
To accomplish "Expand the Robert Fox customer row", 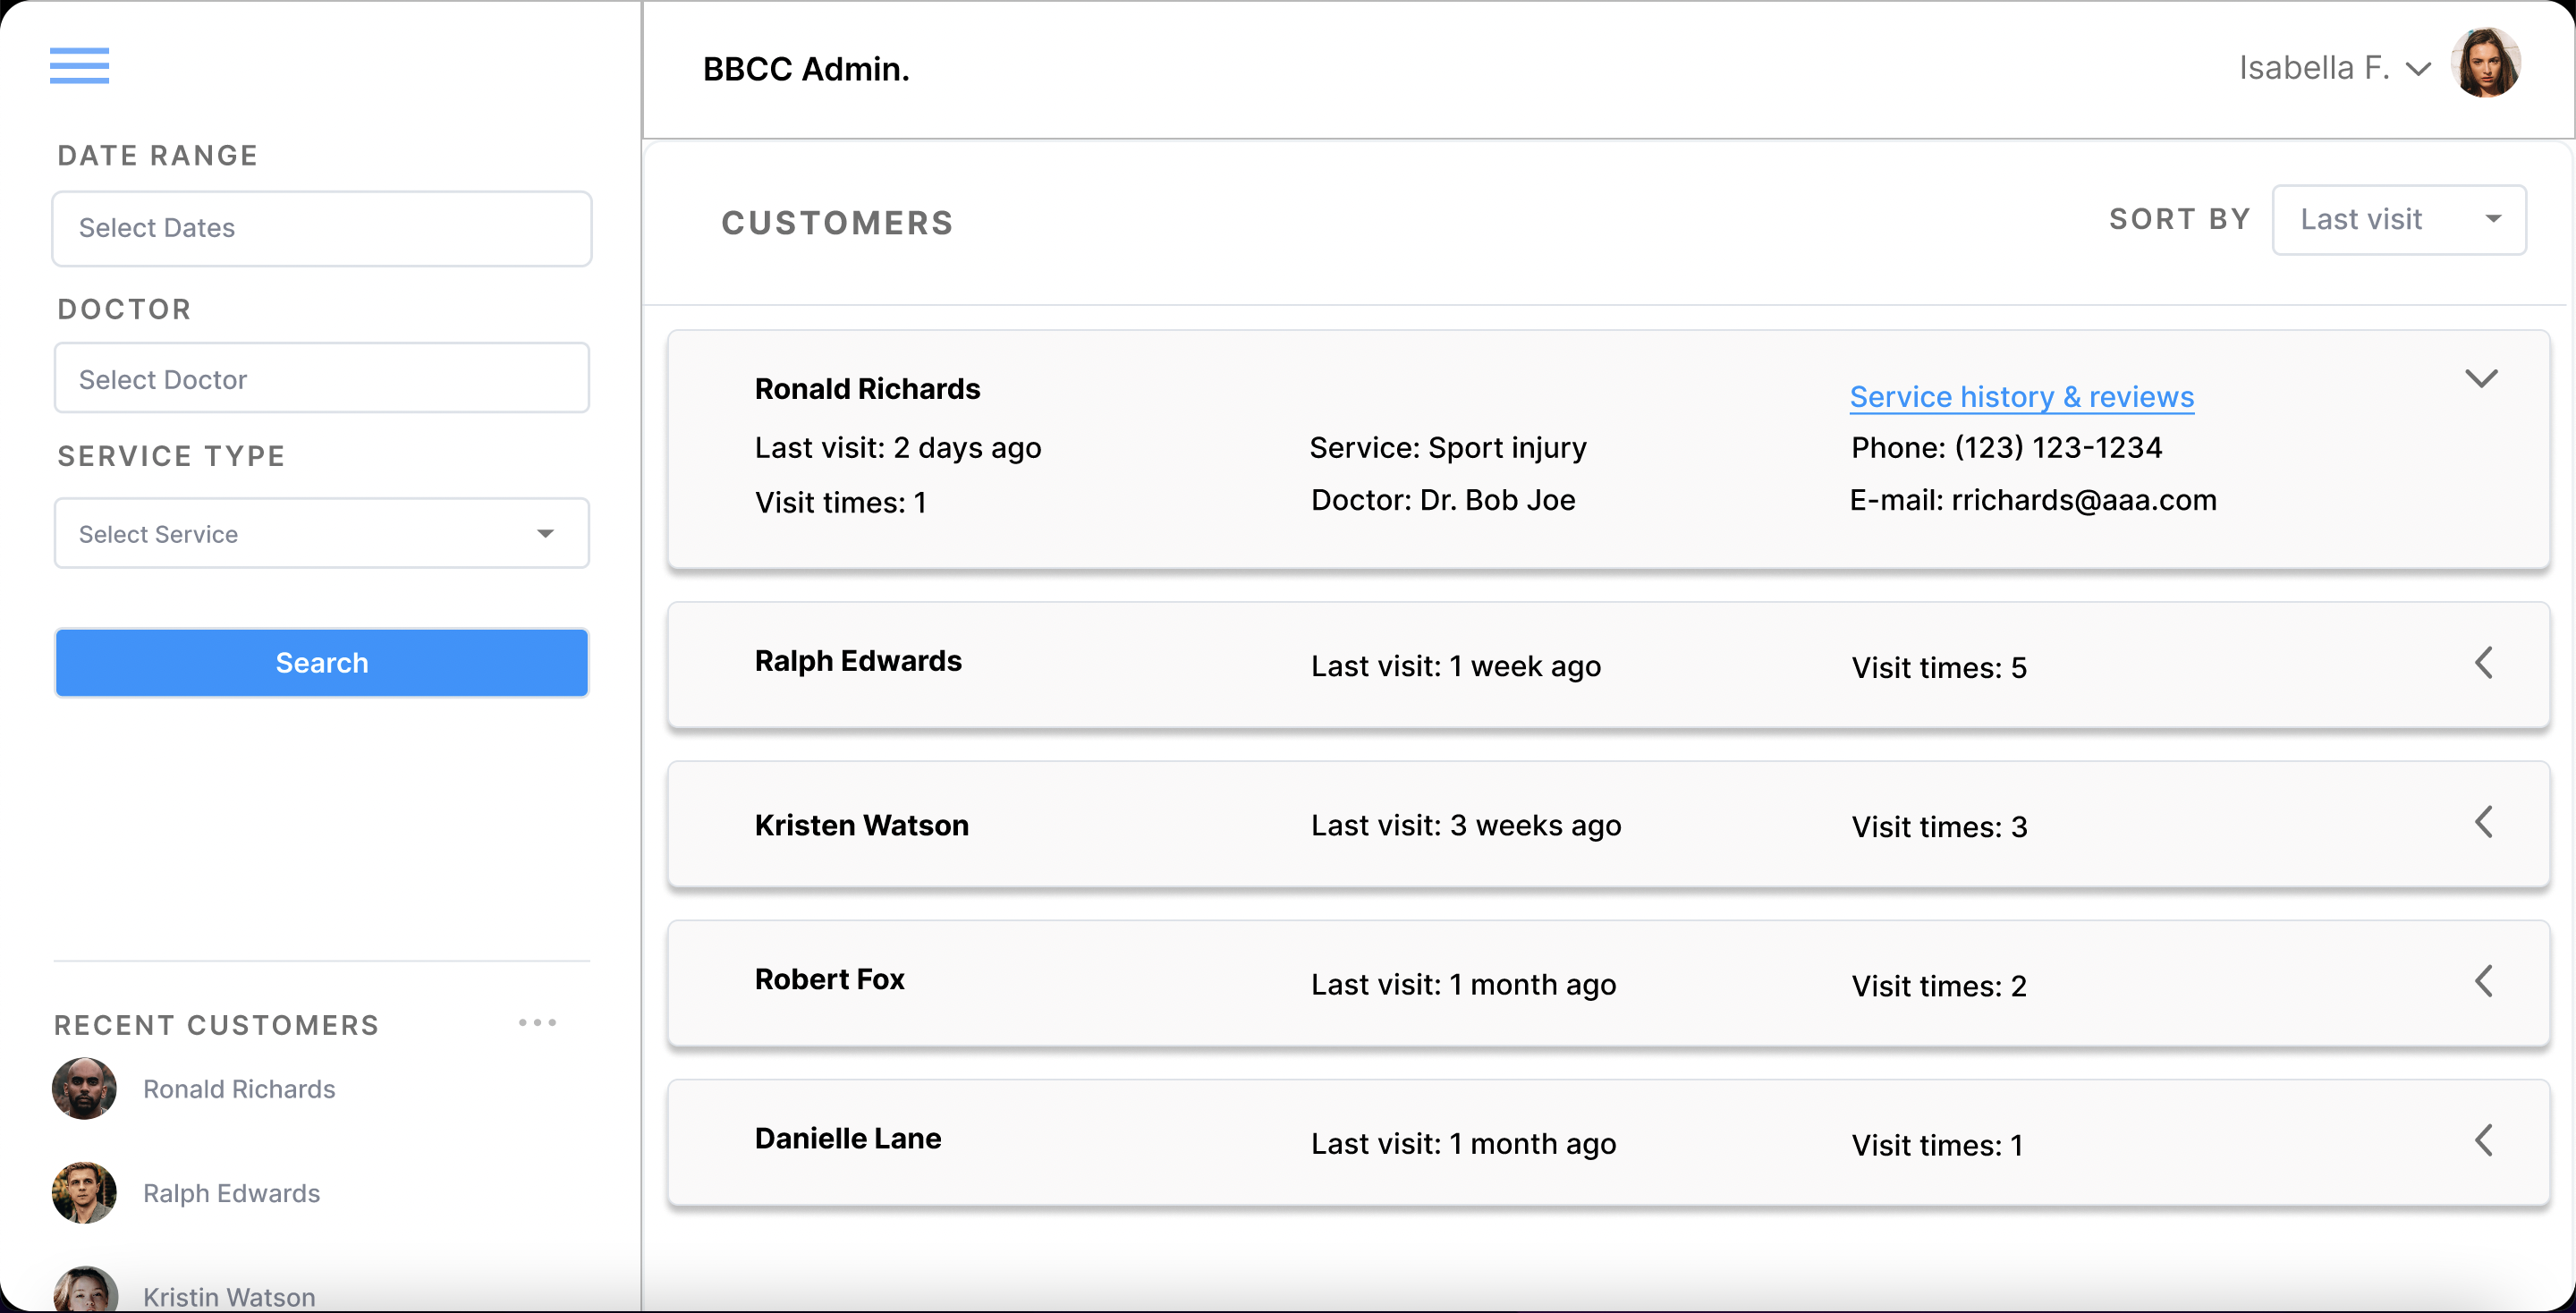I will [x=2483, y=981].
